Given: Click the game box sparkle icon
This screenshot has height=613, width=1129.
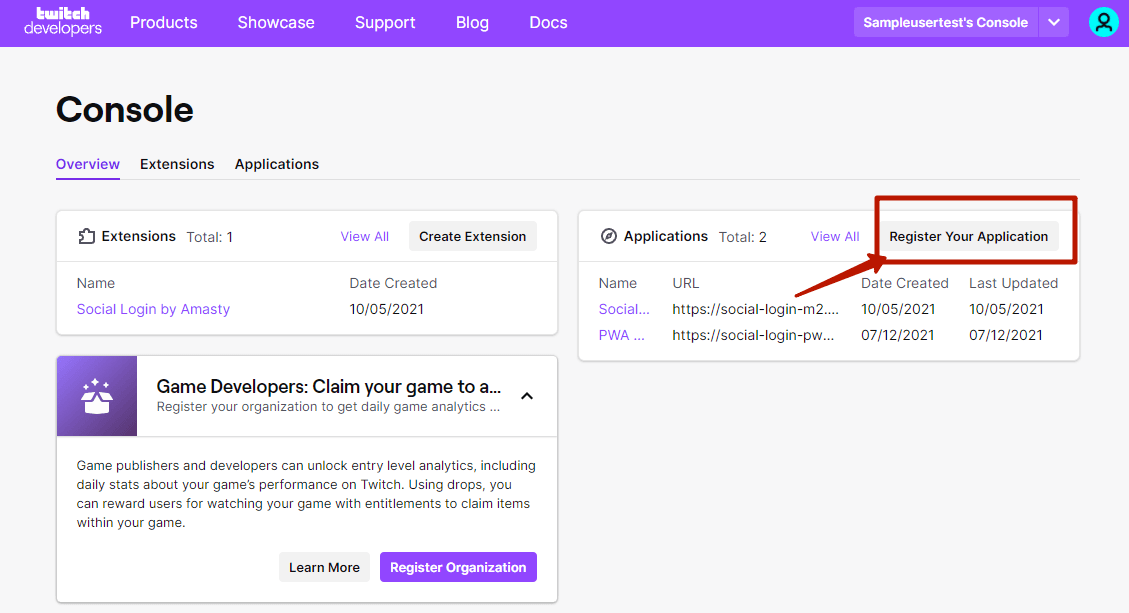Looking at the screenshot, I should (x=96, y=396).
